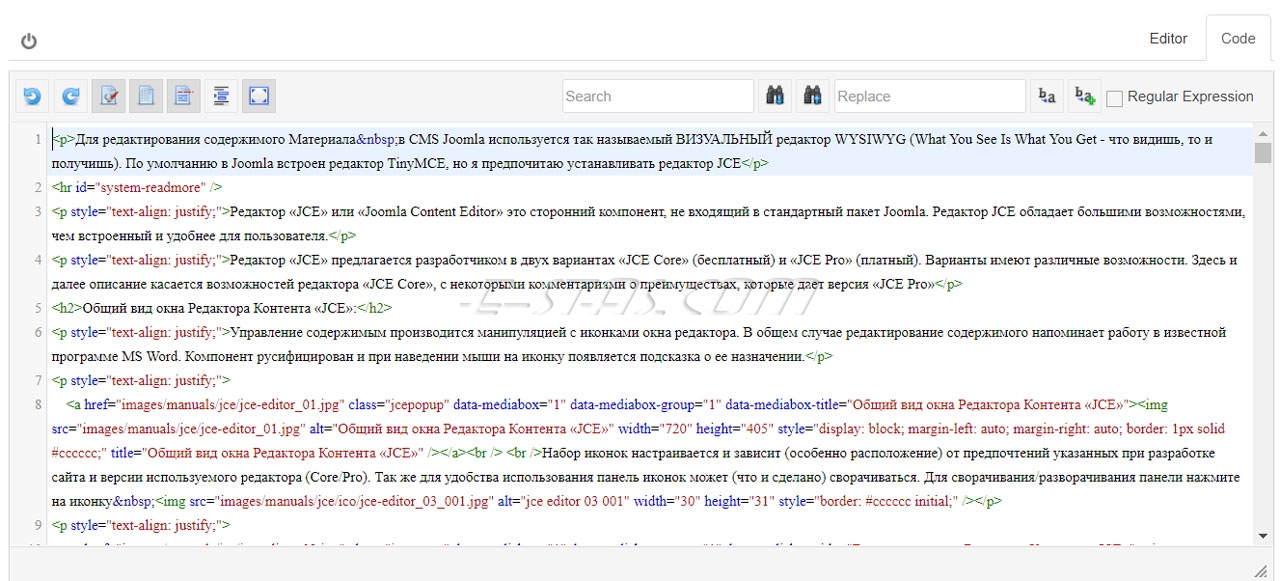
Task: Toggle fullscreen mode icon
Action: (x=259, y=96)
